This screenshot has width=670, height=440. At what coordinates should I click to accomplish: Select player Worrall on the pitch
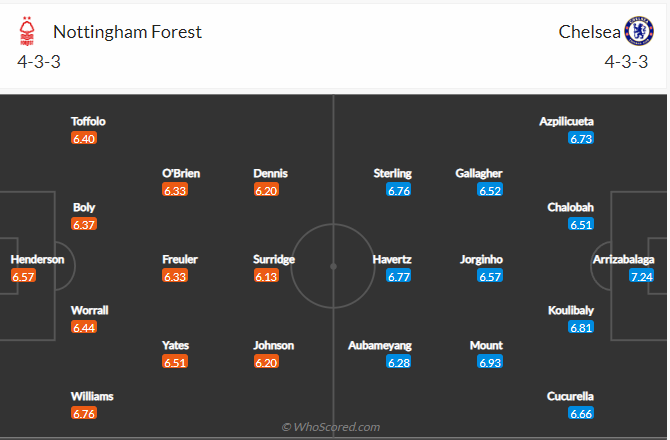coord(90,310)
